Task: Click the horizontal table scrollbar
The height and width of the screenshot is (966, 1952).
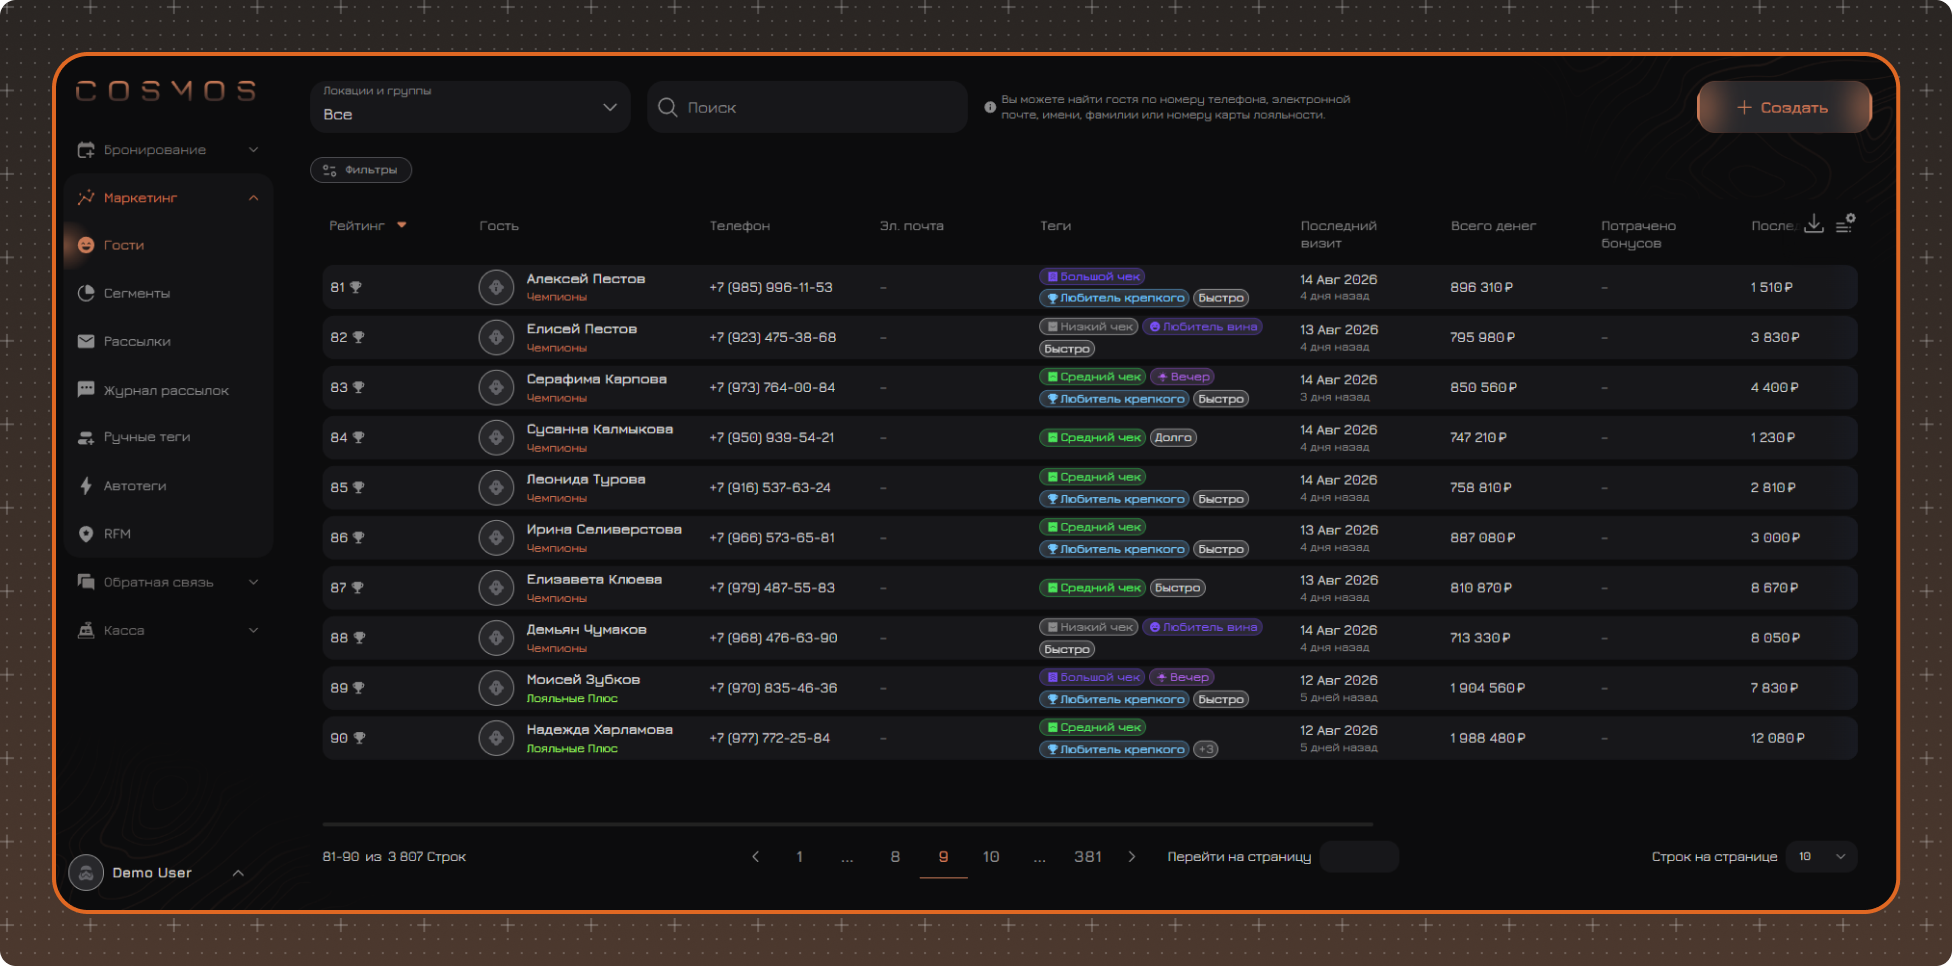Action: point(847,824)
